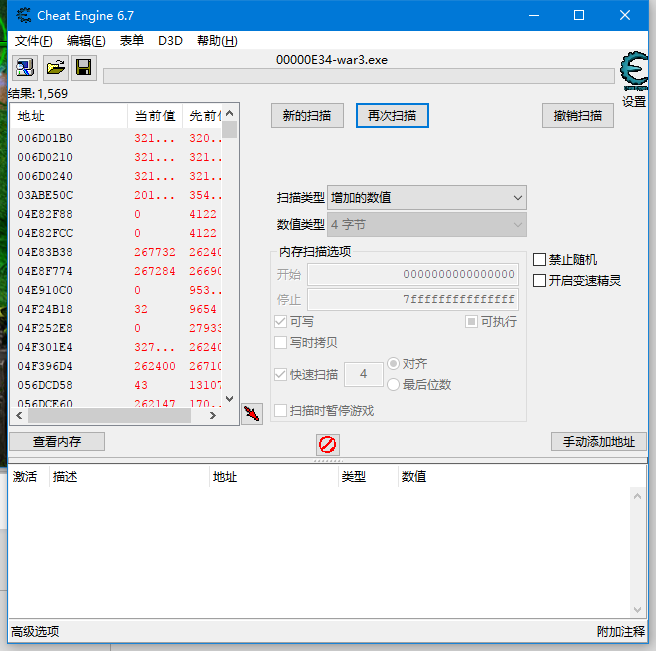Open the D3D menu
This screenshot has height=651, width=656.
[170, 41]
